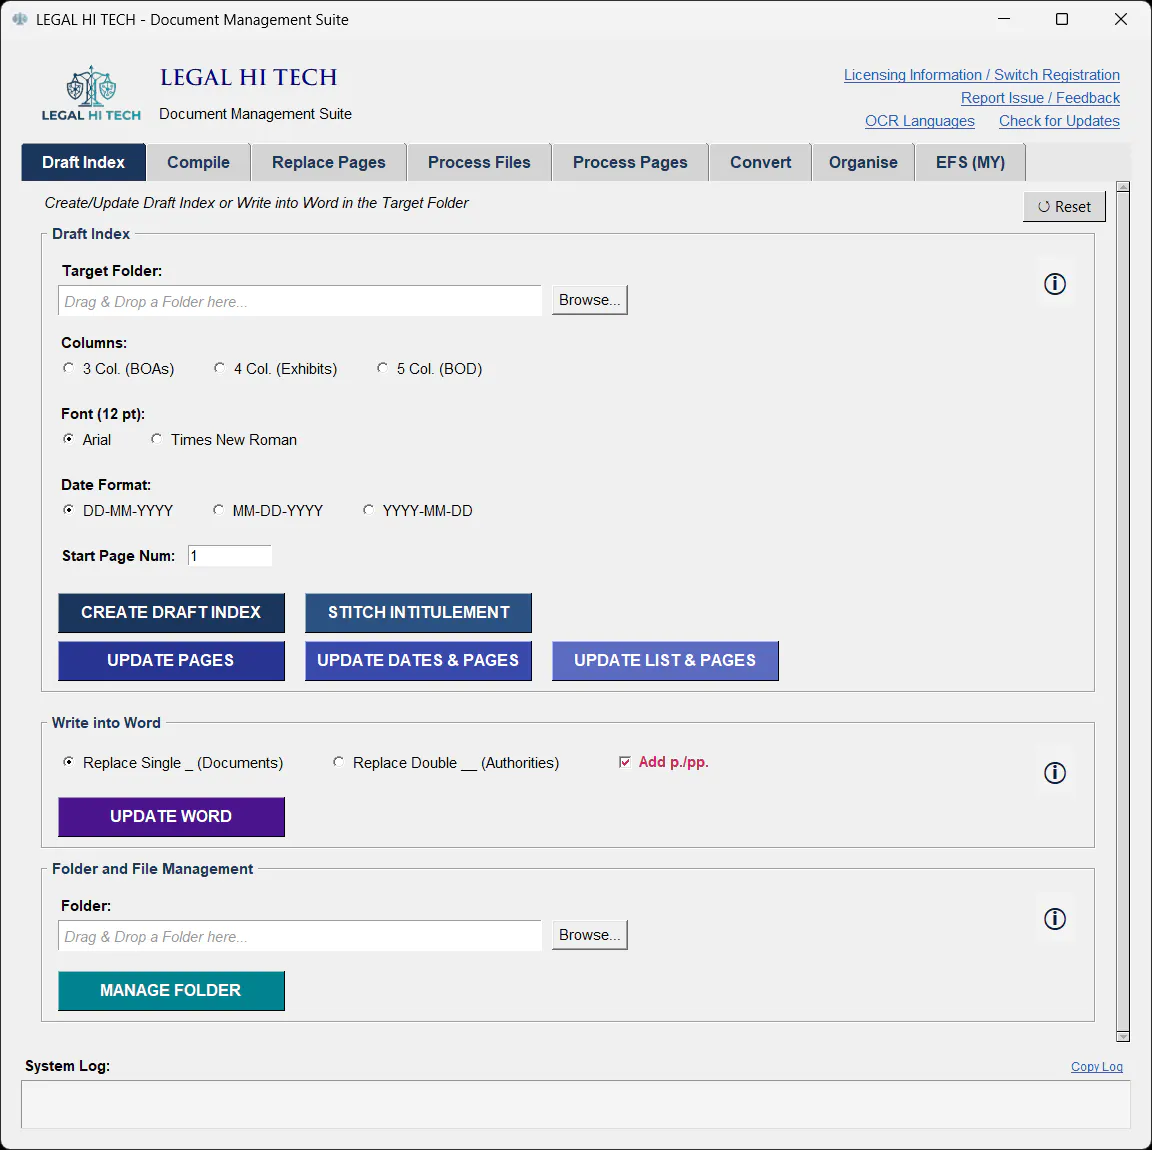Click the scrollbar down arrow

point(1122,1036)
